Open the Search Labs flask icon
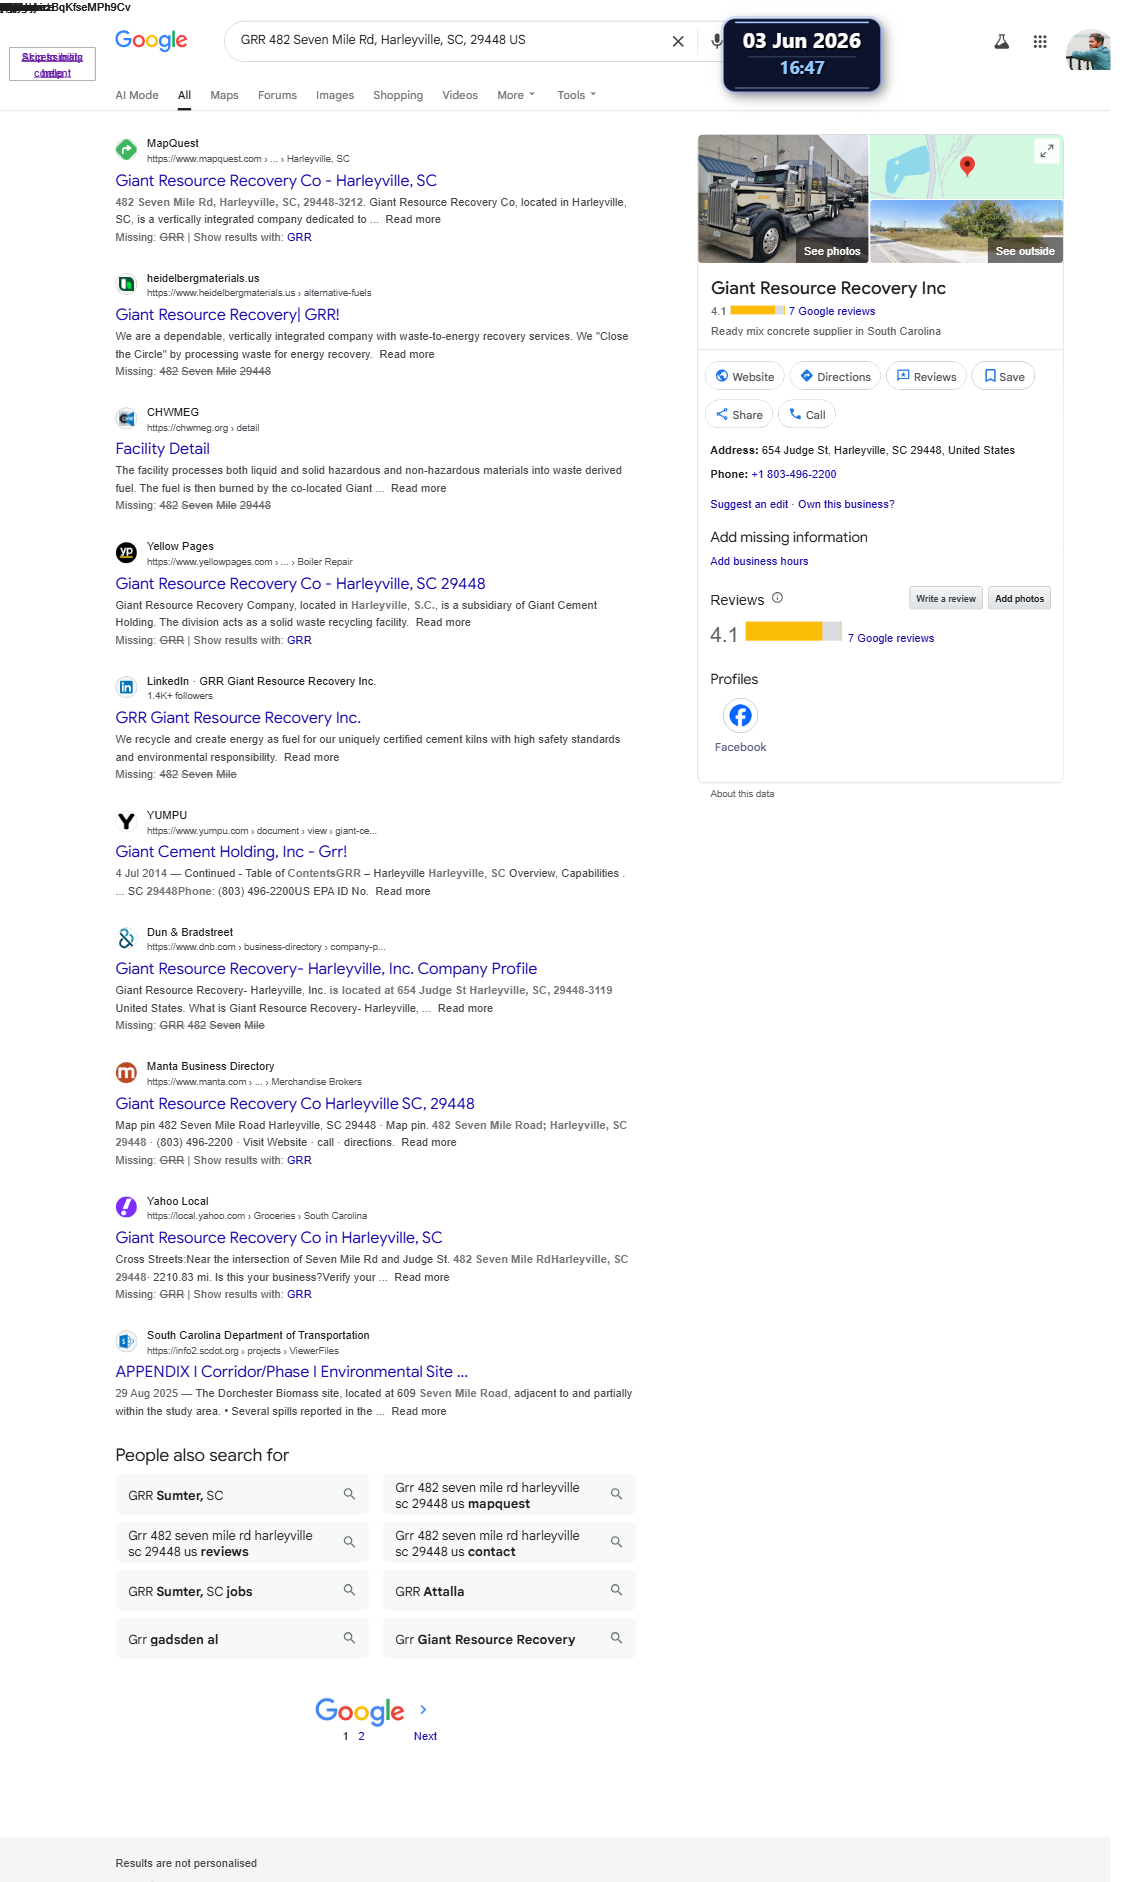The image size is (1124, 1882). (x=1001, y=42)
